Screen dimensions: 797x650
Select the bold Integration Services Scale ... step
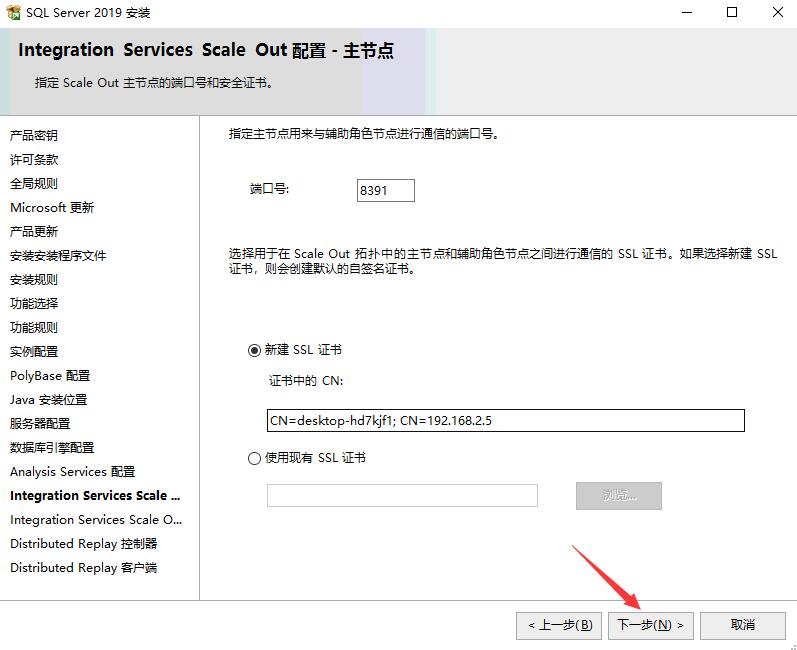pos(95,496)
